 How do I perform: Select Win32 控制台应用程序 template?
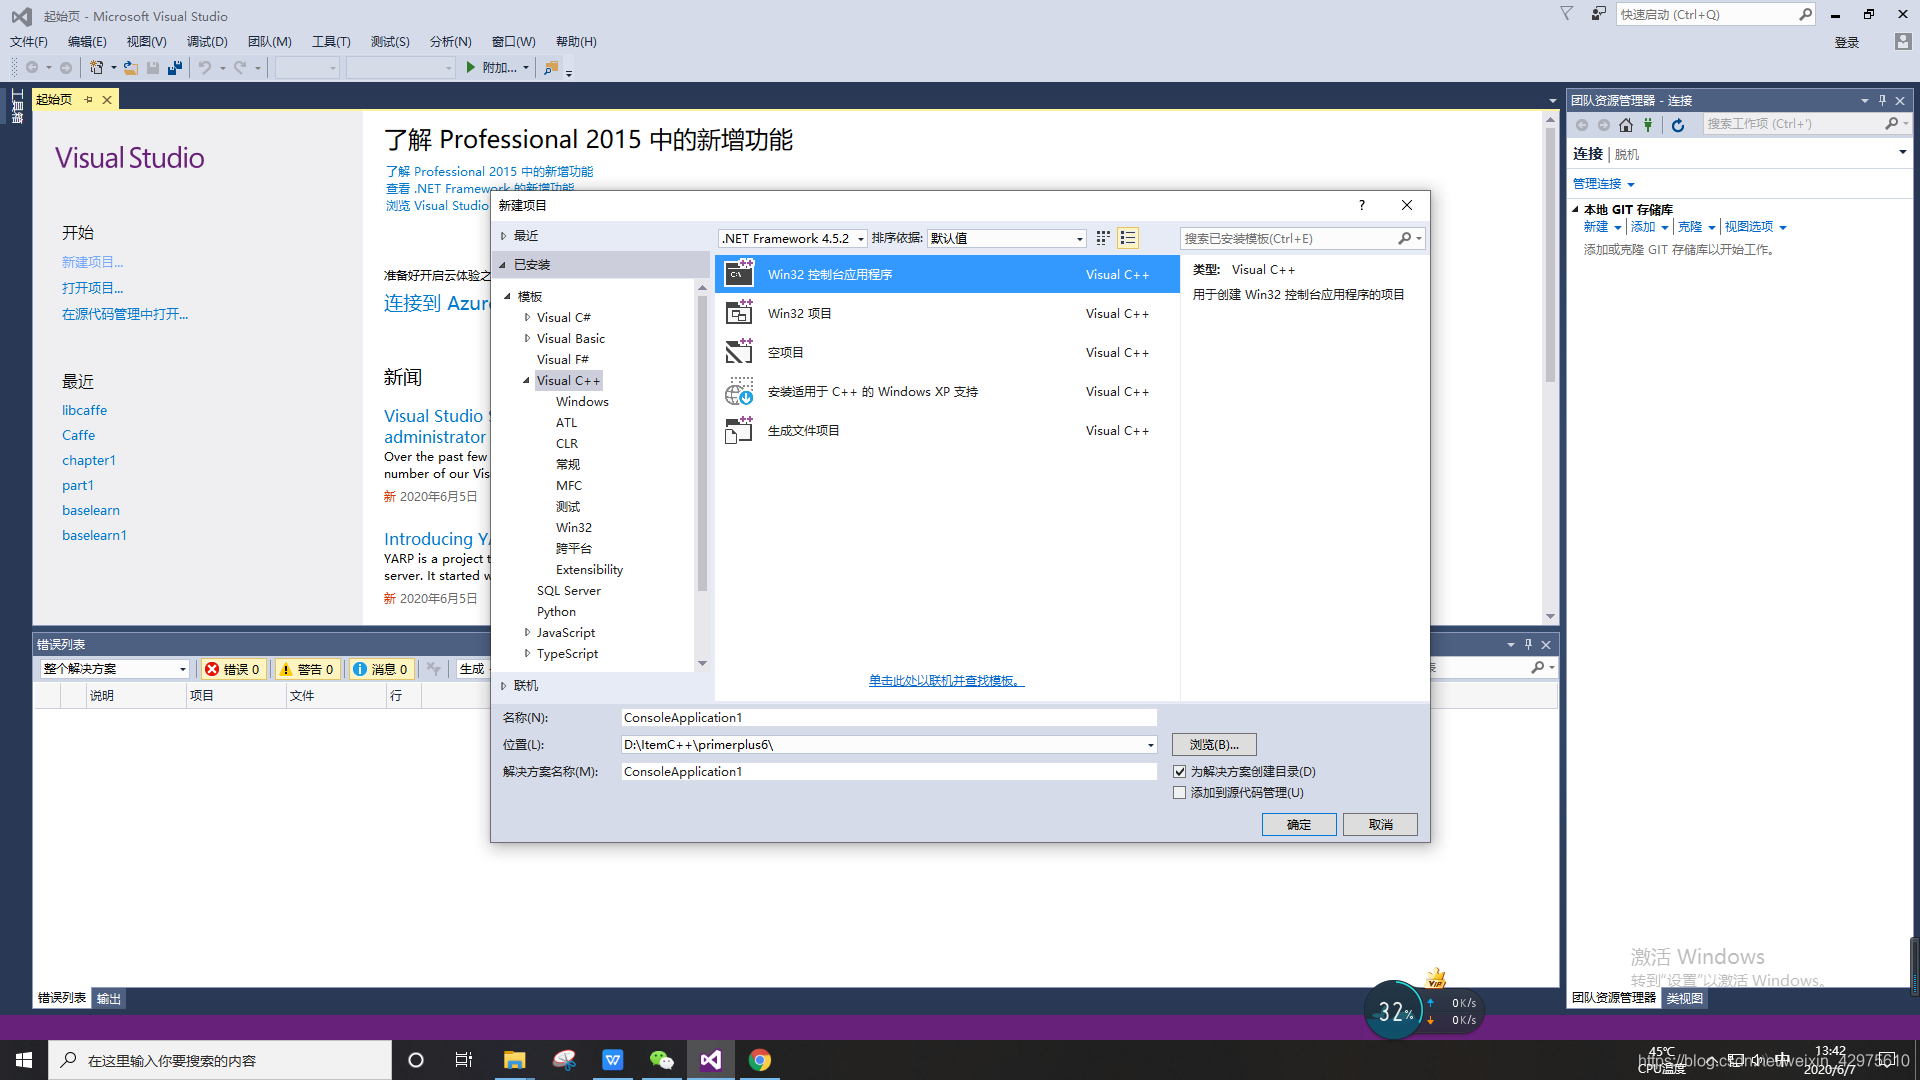pos(947,274)
